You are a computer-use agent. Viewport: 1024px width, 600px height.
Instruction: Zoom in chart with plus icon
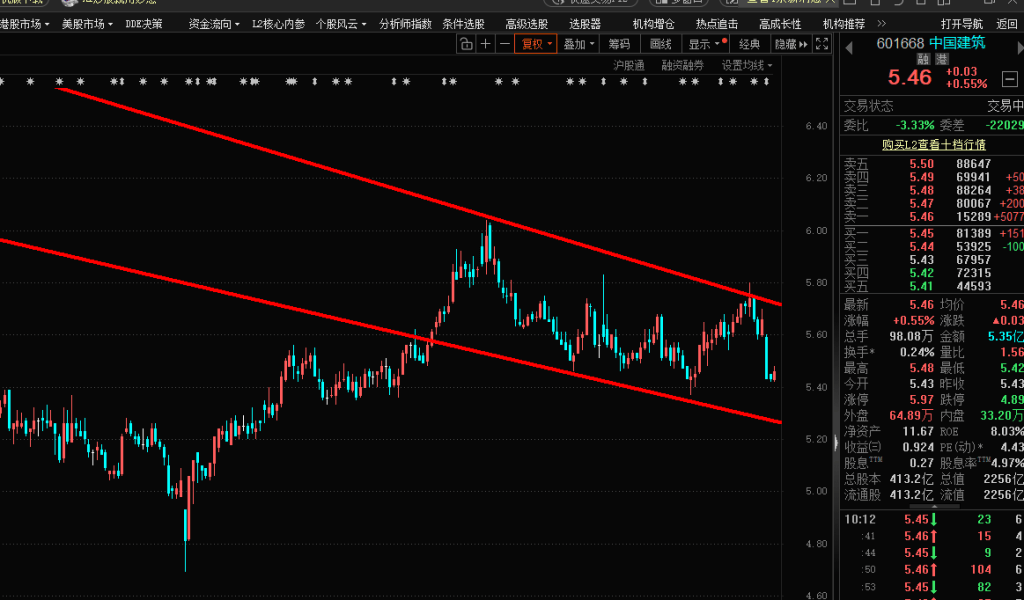point(486,44)
